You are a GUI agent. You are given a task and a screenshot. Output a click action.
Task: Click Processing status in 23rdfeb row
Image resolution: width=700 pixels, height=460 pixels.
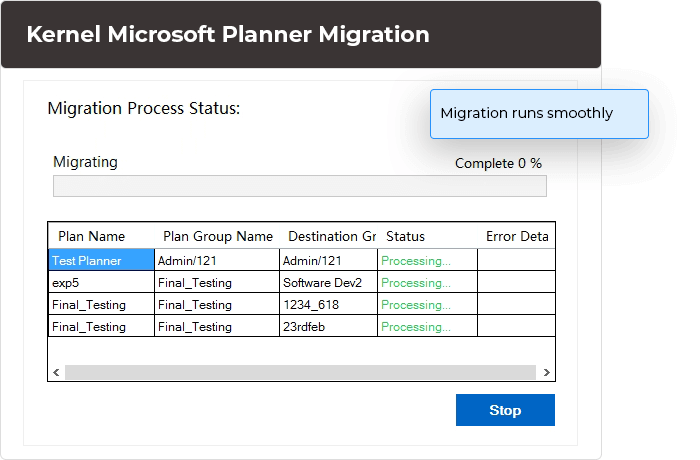click(428, 326)
